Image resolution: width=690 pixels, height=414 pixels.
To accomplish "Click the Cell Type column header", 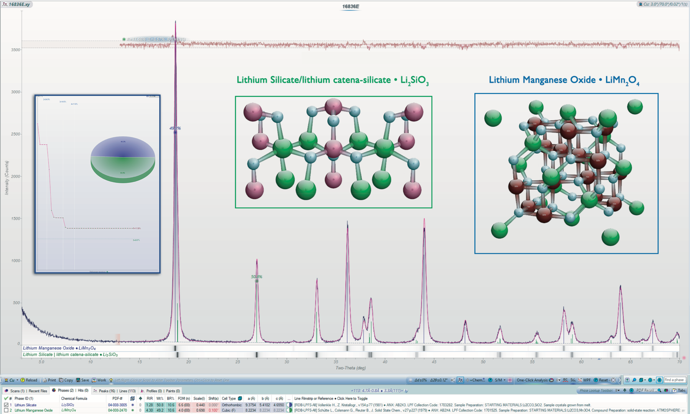I will 232,398.
